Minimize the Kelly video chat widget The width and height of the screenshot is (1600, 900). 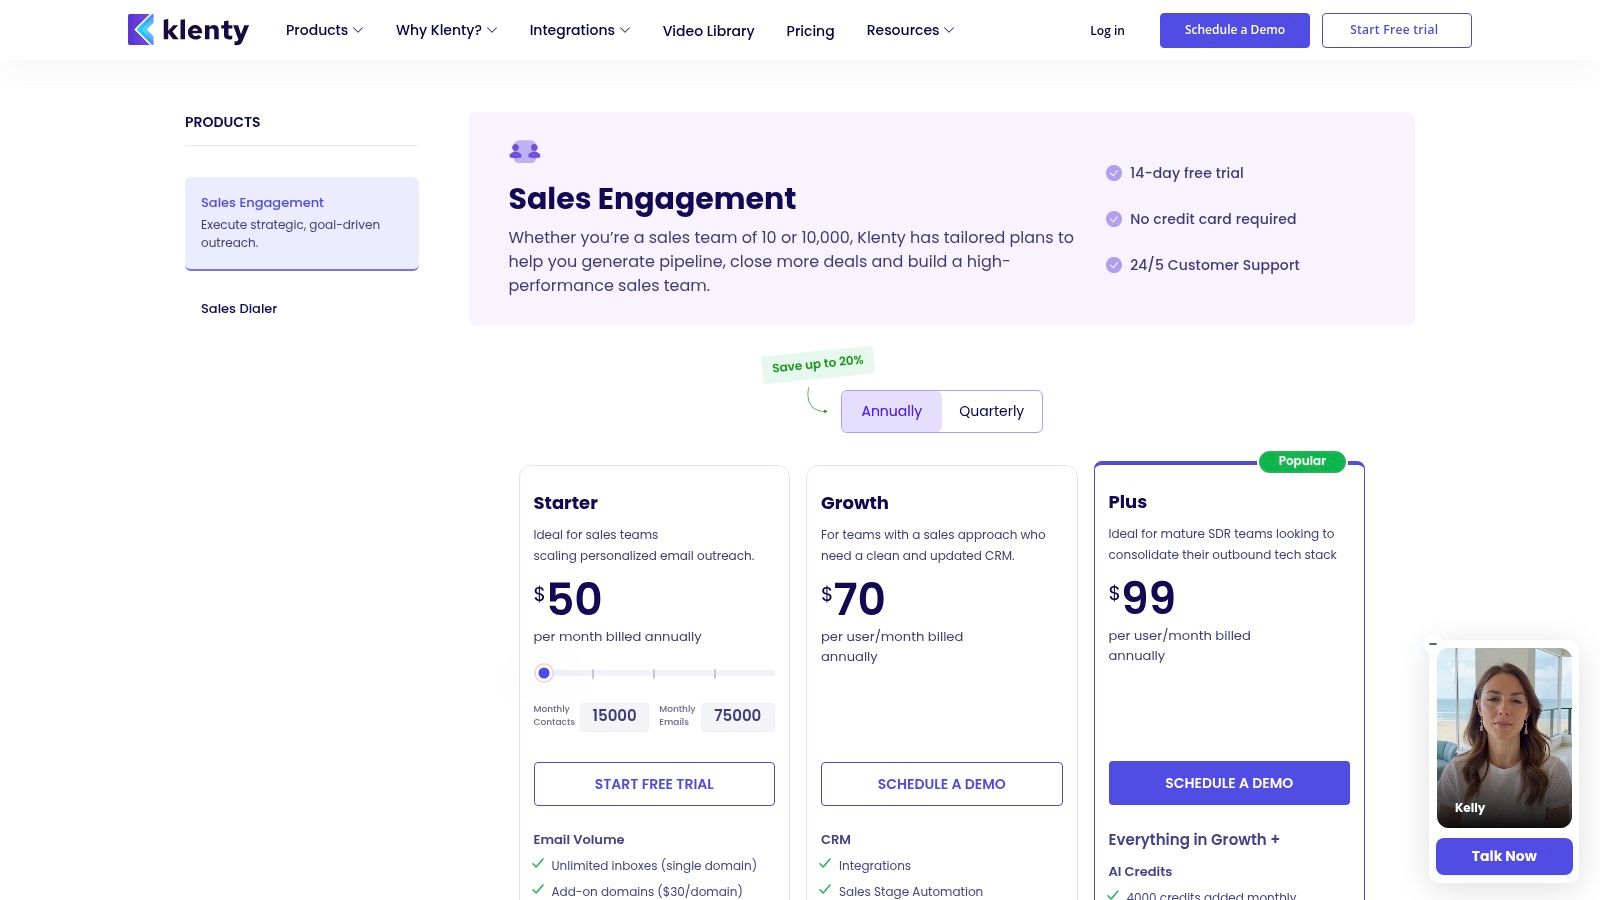click(x=1433, y=644)
